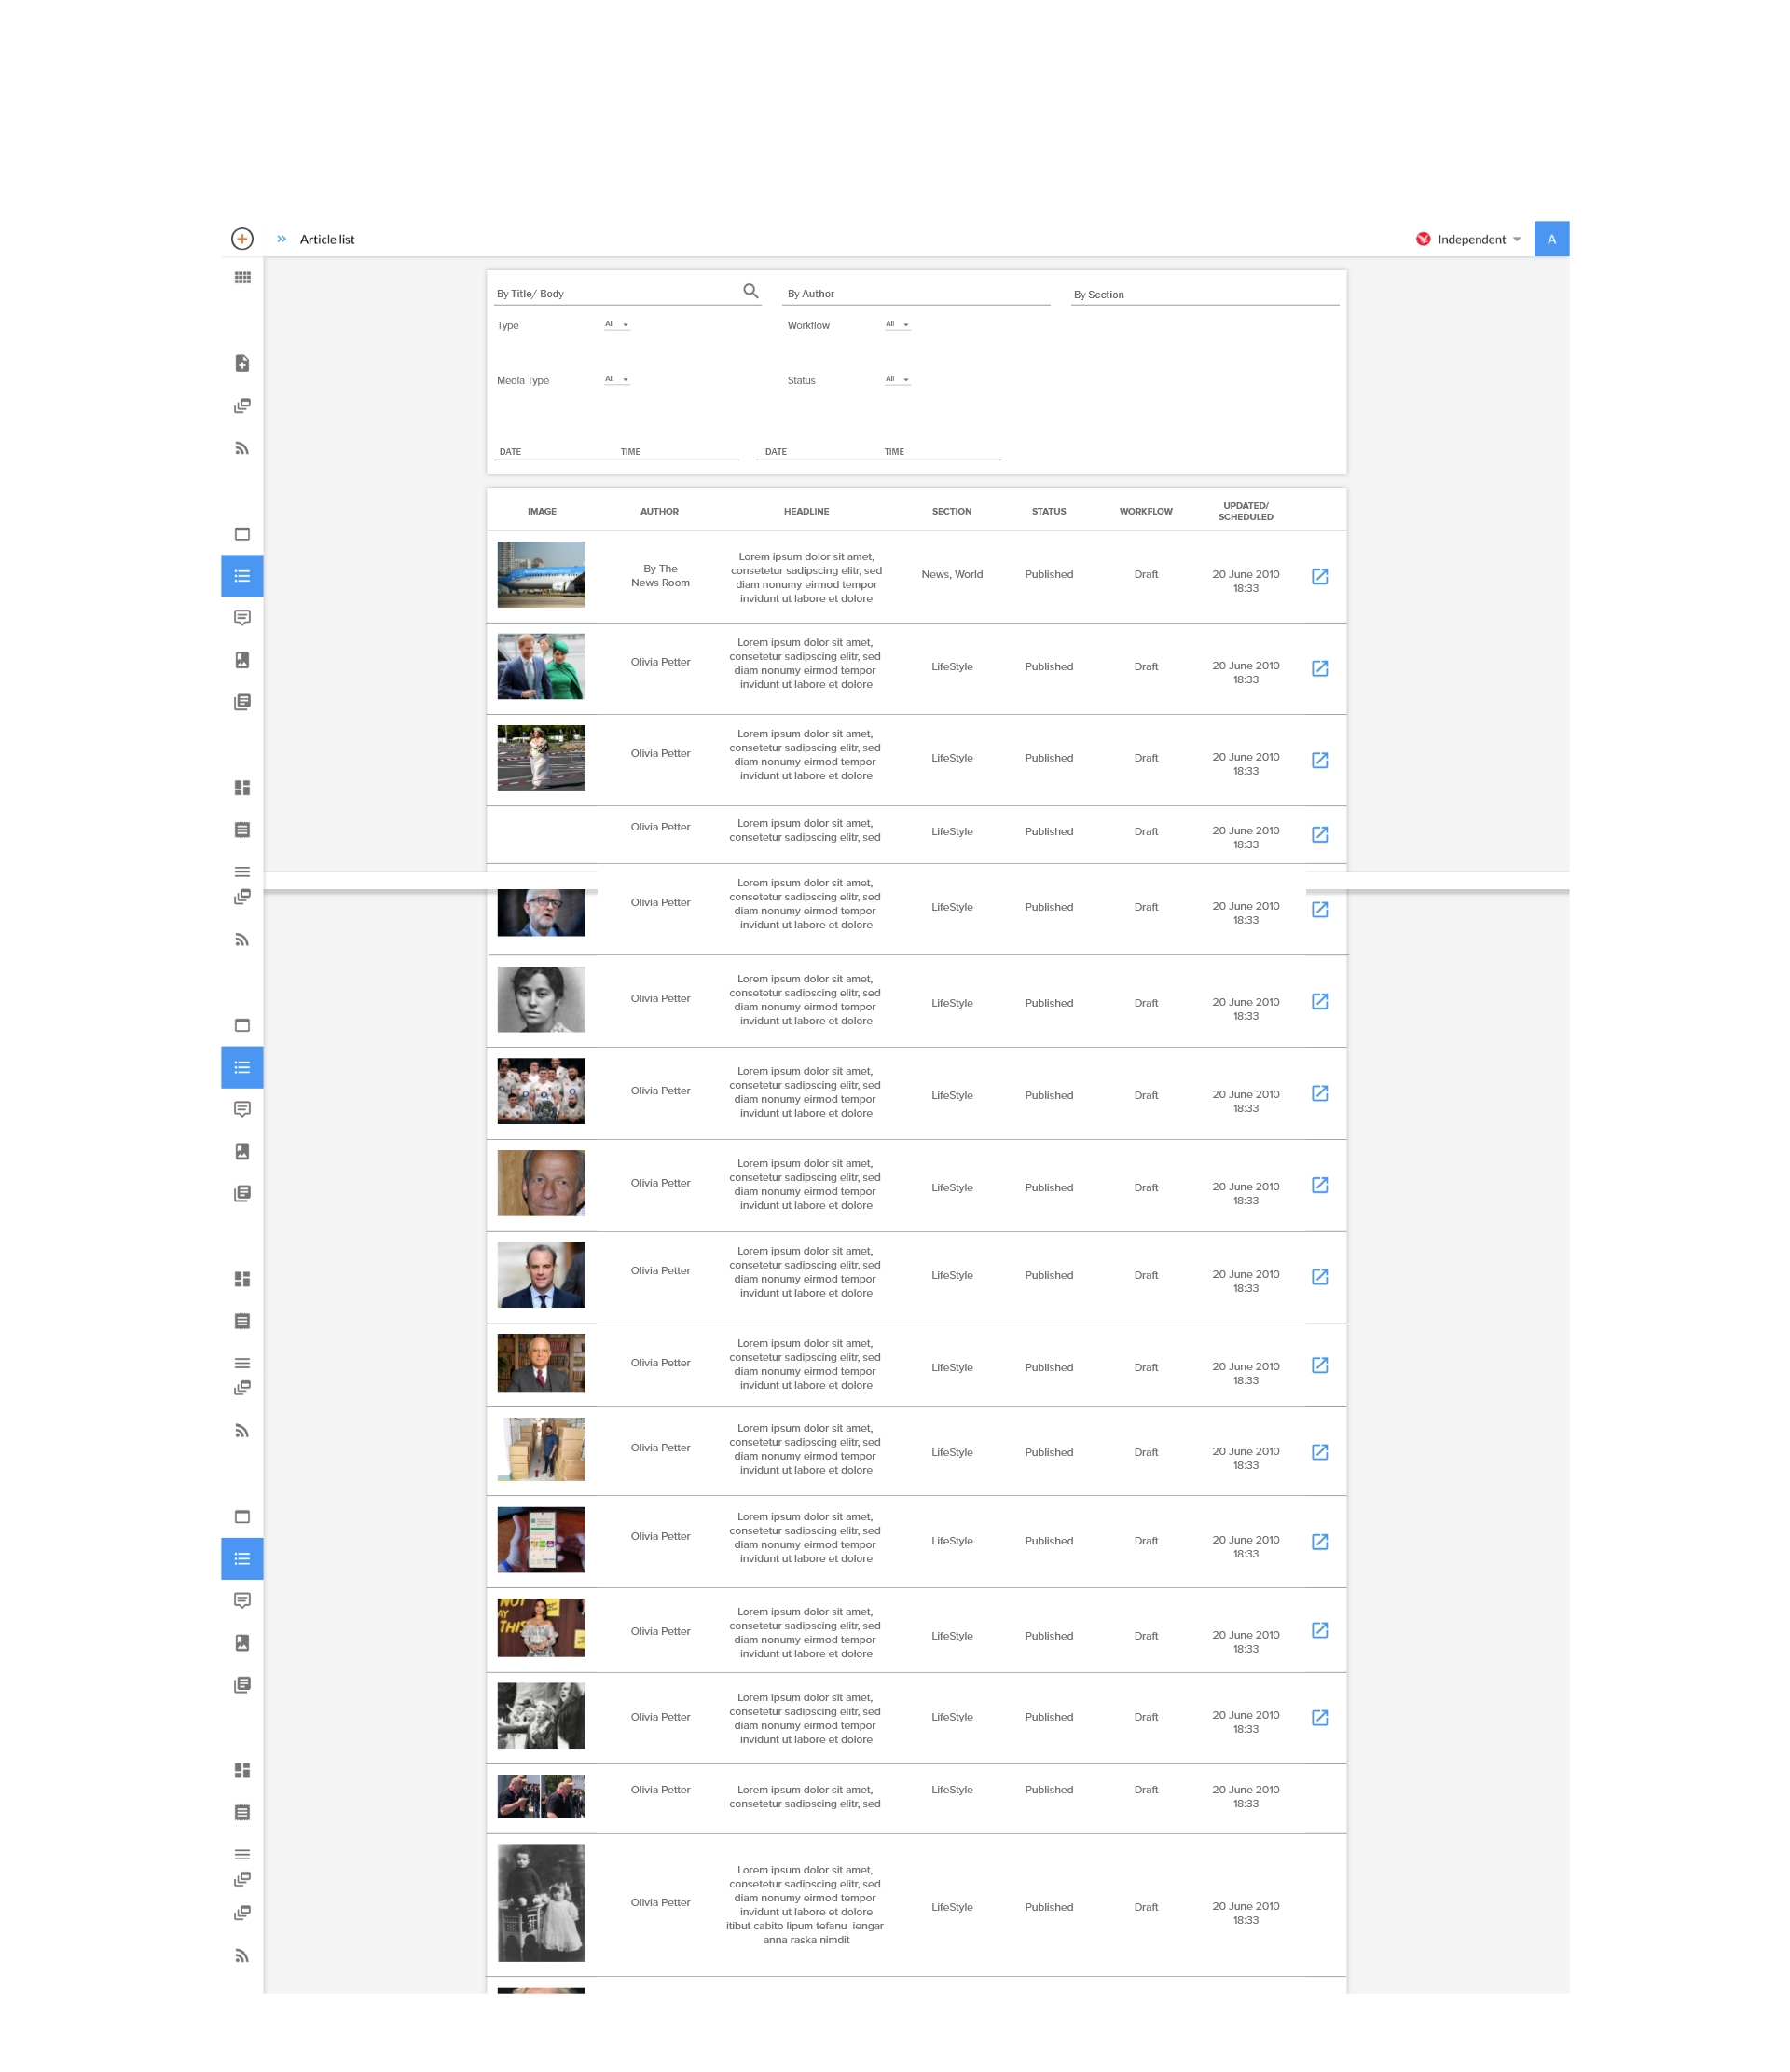Click the By Author filter field
Viewport: 1790px width, 2072px height.
tap(915, 294)
